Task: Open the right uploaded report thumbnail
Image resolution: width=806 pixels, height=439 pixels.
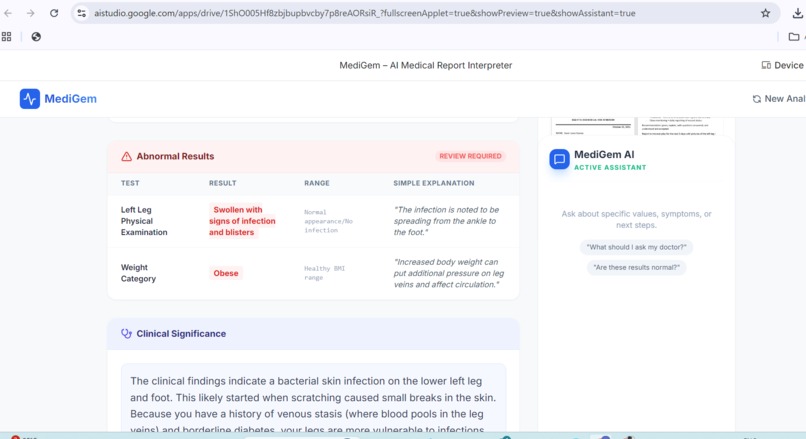Action: [681, 126]
